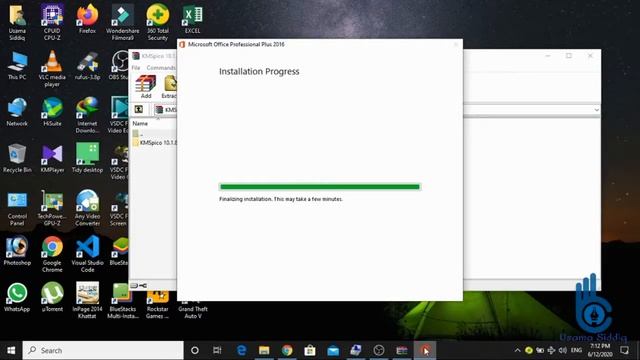Open the Commands menu in WinRAR
Image resolution: width=640 pixels, height=360 pixels.
point(161,68)
